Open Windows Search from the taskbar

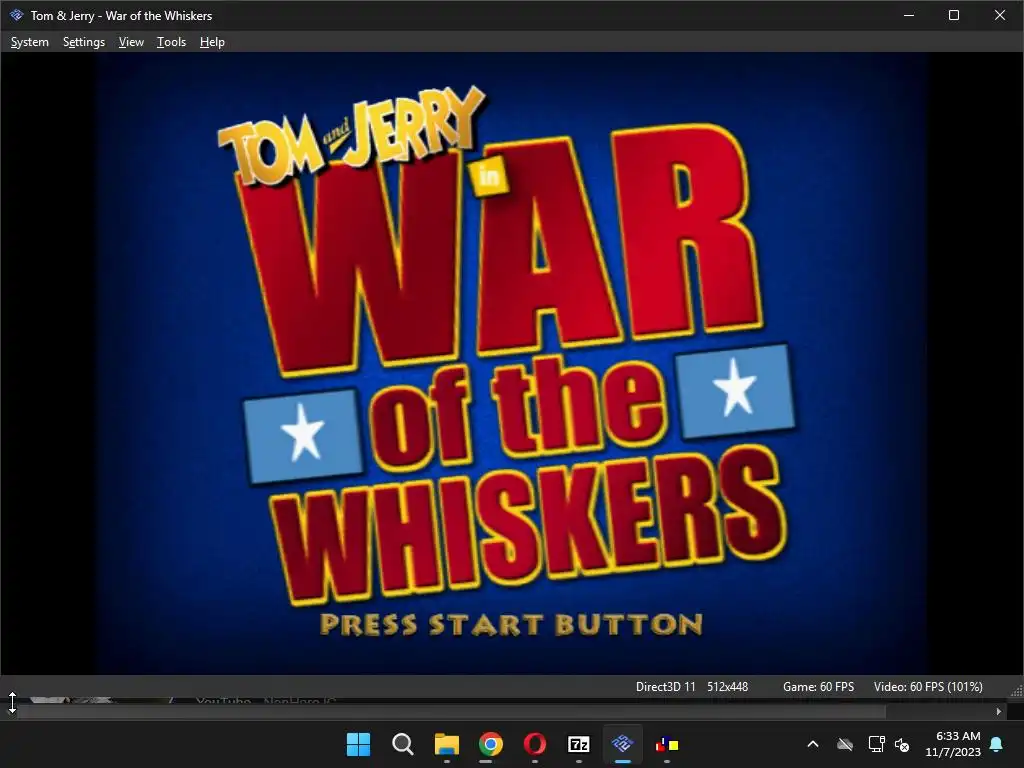[402, 744]
